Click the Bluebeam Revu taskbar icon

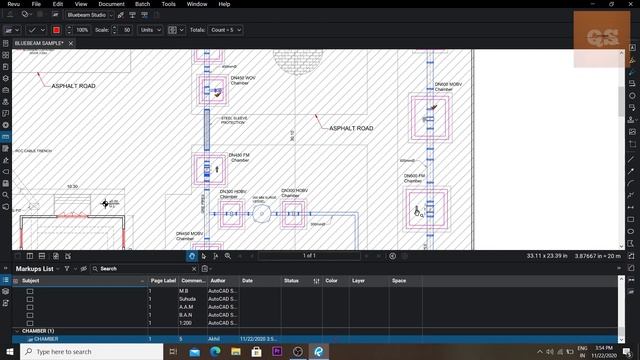(x=318, y=352)
